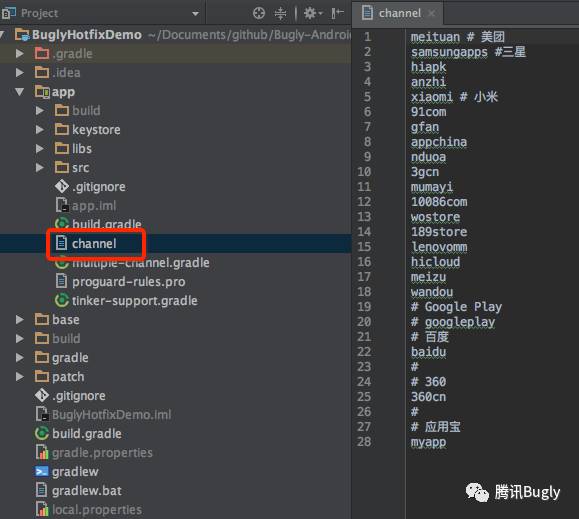Click the keystore folder icon
Viewport: 579px width, 519px height.
62,129
